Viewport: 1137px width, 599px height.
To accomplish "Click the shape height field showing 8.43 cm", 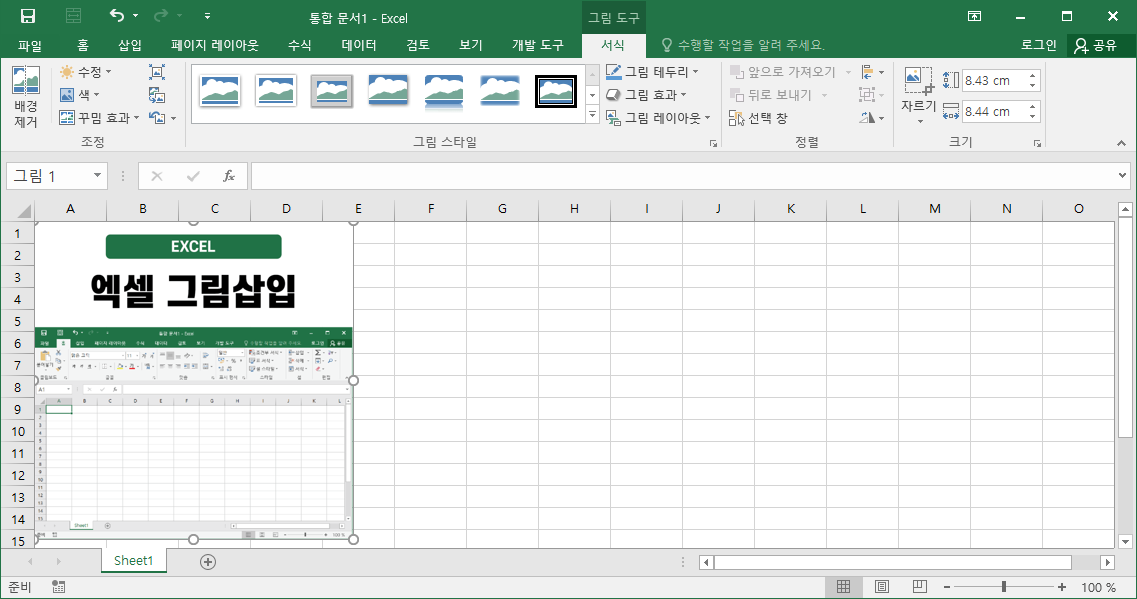I will [993, 80].
